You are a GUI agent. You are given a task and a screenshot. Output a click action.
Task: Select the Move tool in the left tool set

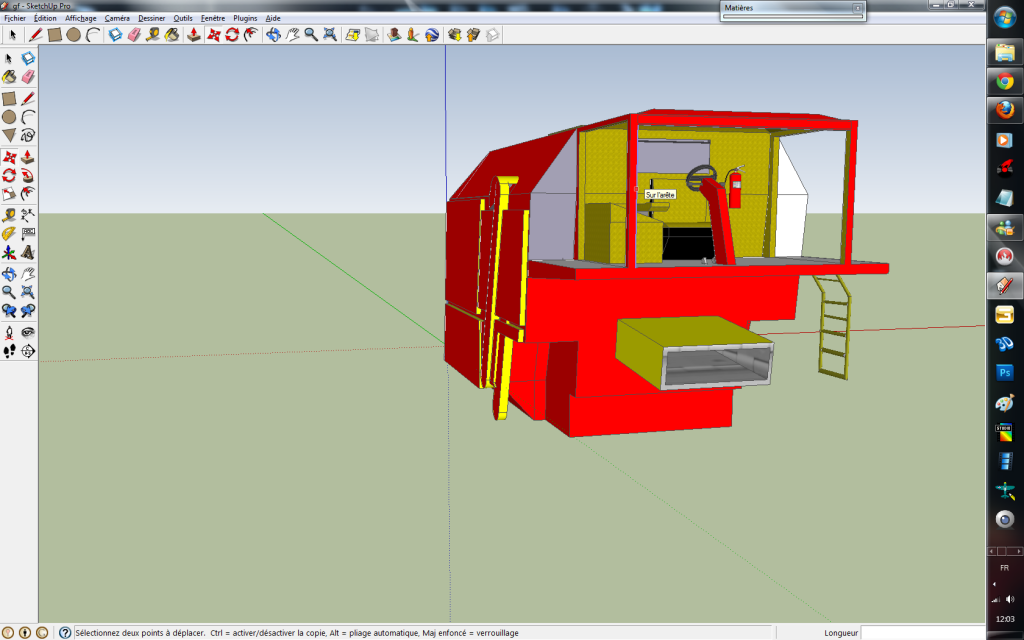point(9,157)
